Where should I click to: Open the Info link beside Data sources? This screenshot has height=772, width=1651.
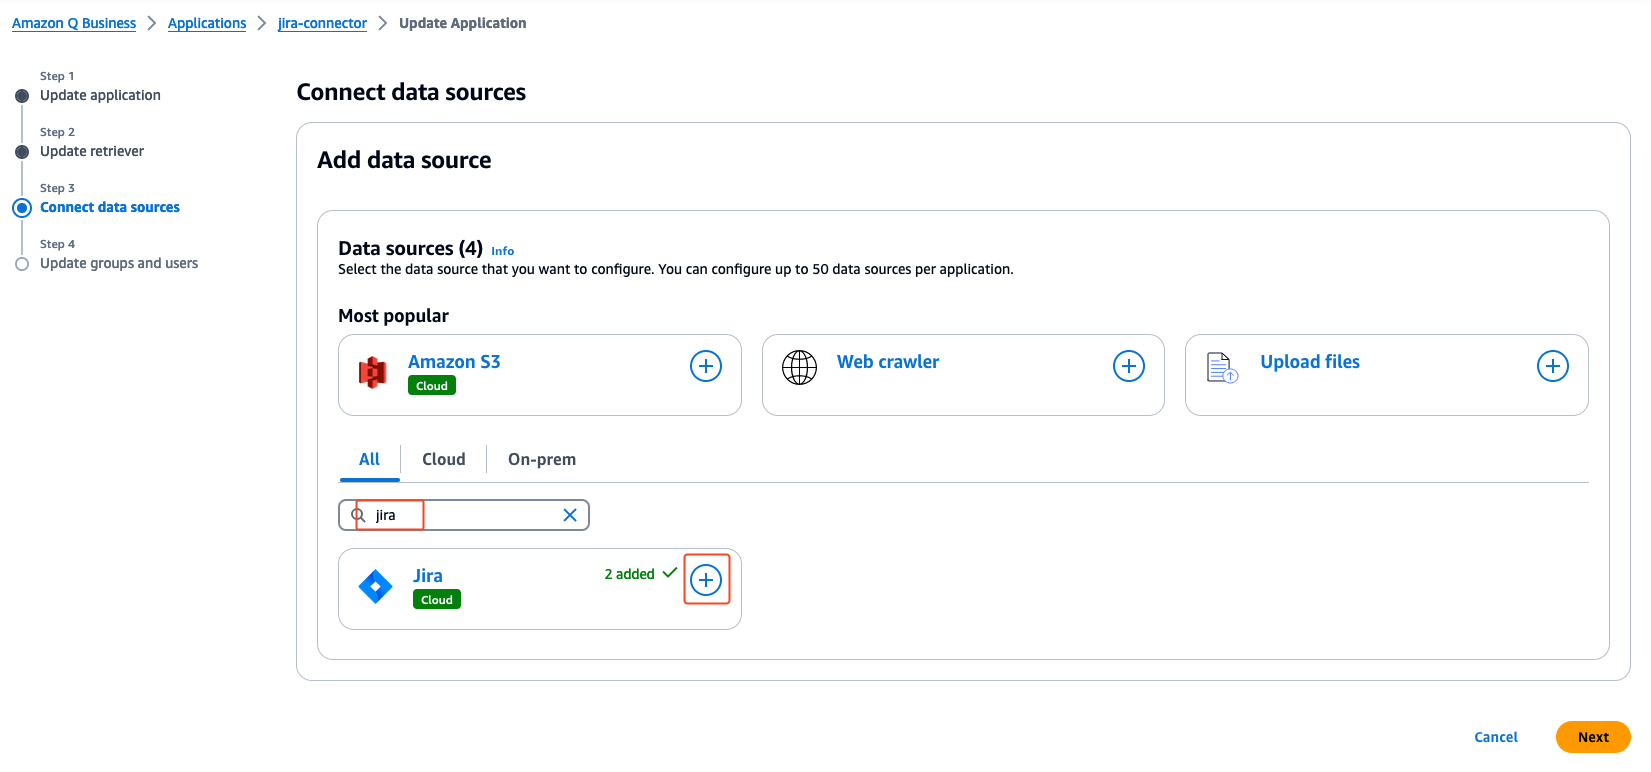(503, 251)
